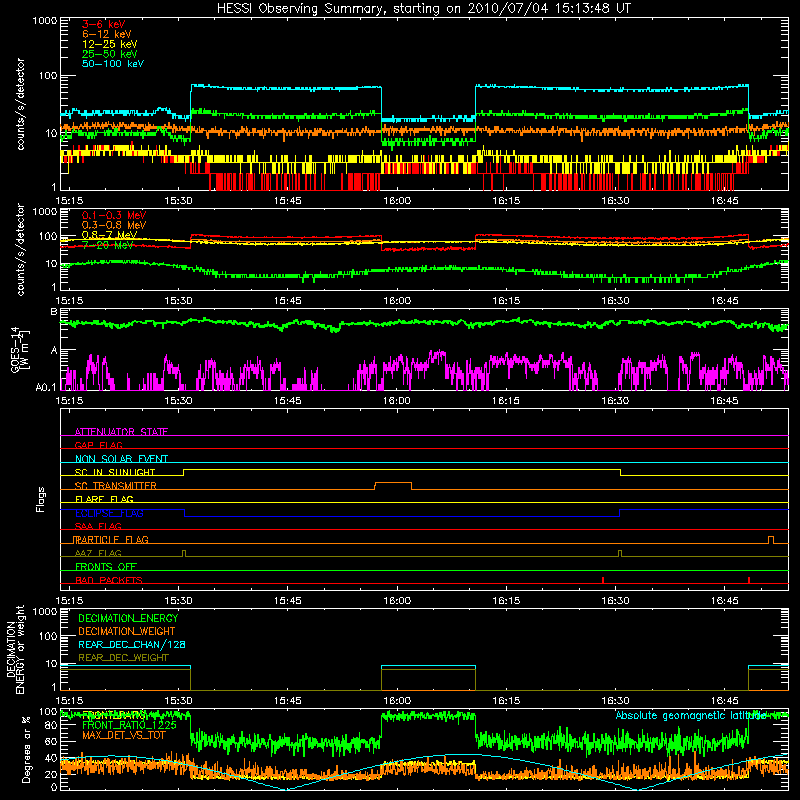The width and height of the screenshot is (800, 800).
Task: Click the FRONT_RATIO_1225 legend label
Action: 129,725
